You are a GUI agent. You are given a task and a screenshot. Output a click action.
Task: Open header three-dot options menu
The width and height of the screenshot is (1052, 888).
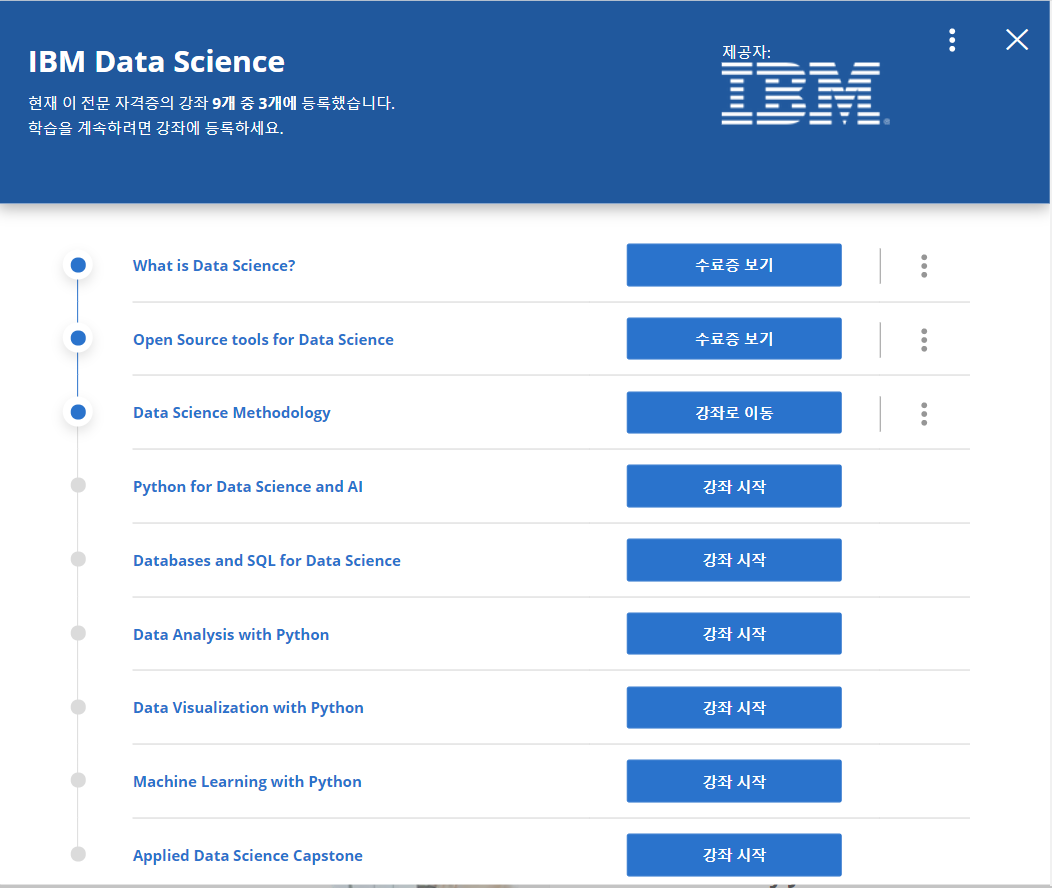click(952, 40)
